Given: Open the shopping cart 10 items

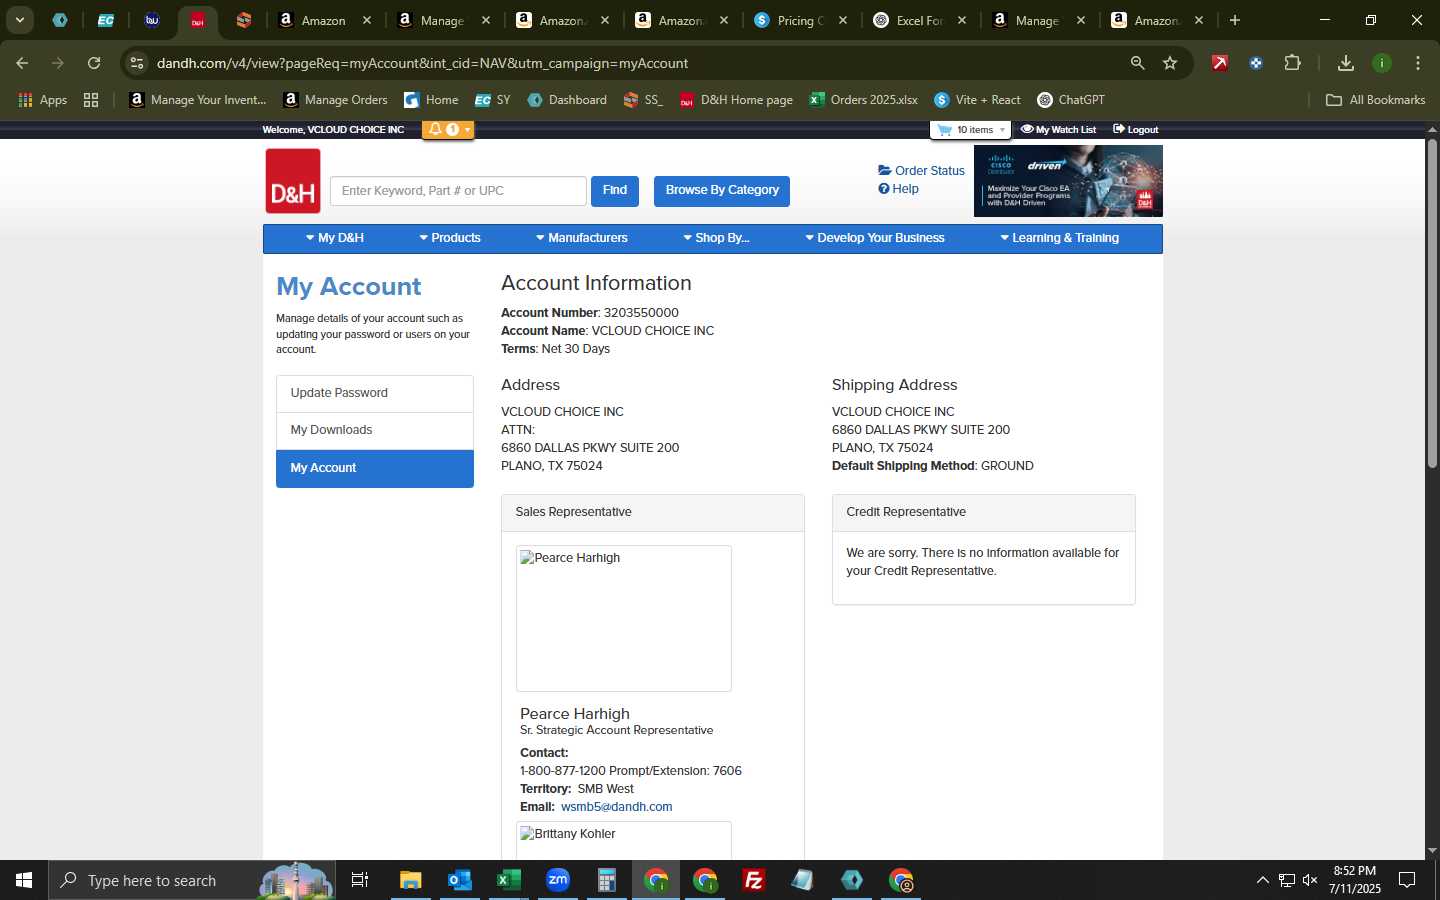Looking at the screenshot, I should 970,130.
